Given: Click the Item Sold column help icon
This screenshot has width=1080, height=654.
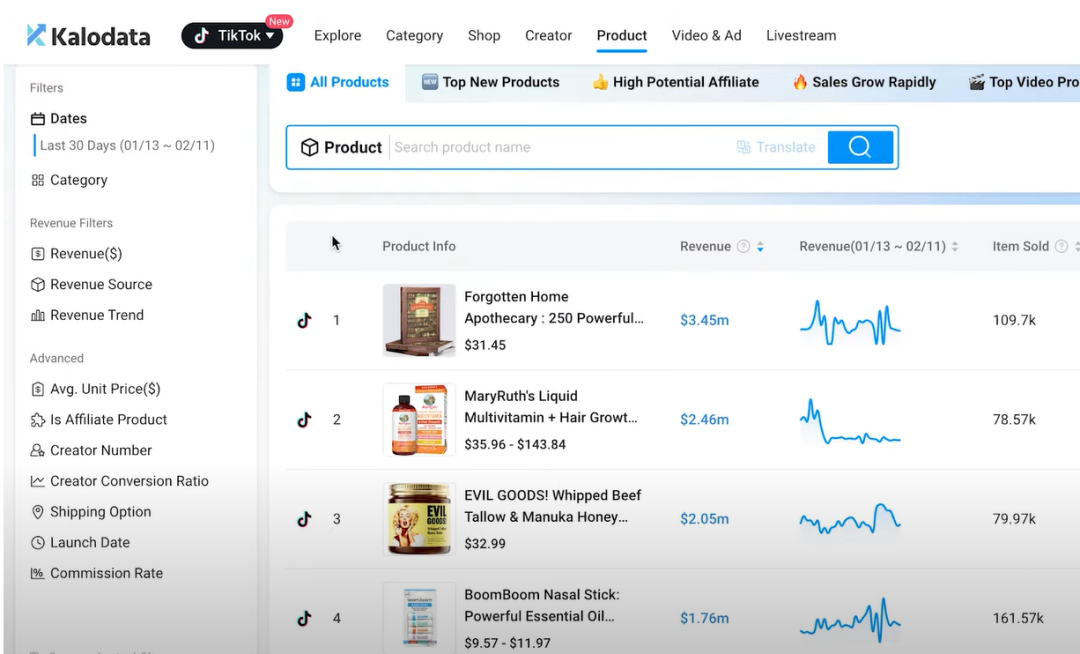Looking at the screenshot, I should [1061, 247].
